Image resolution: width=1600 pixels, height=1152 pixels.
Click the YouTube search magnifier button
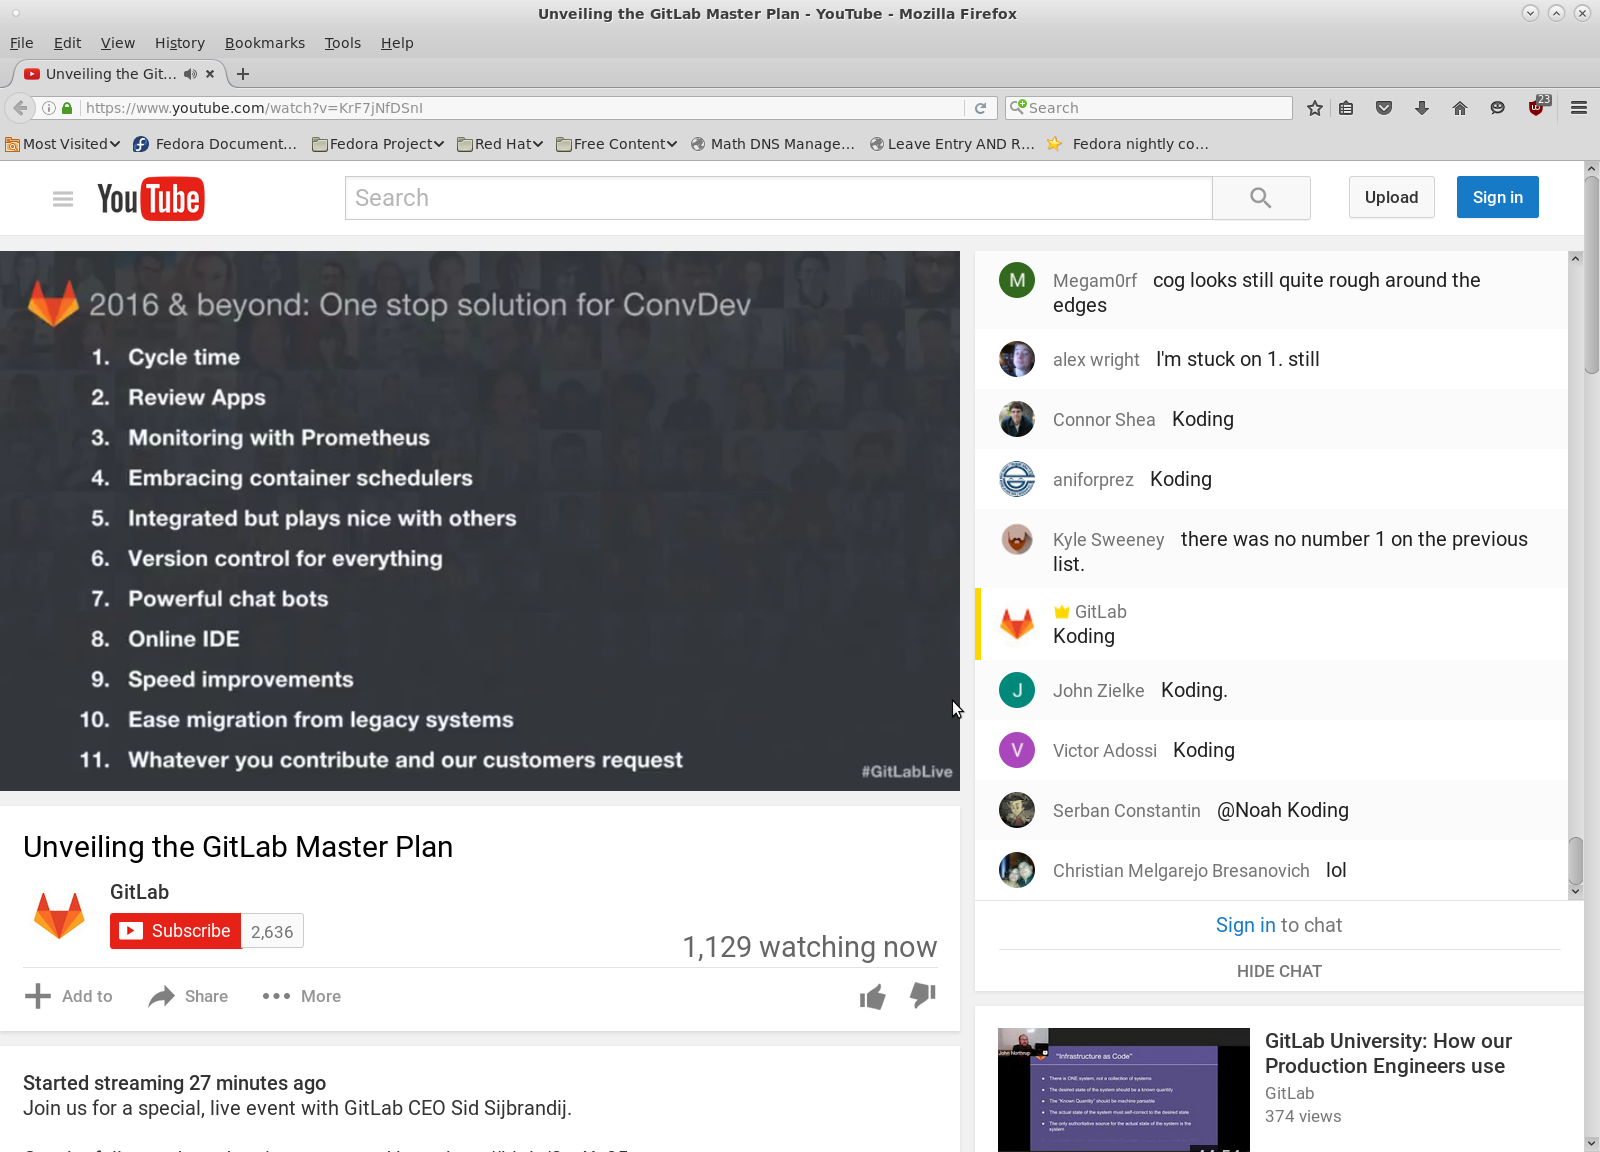coord(1261,198)
